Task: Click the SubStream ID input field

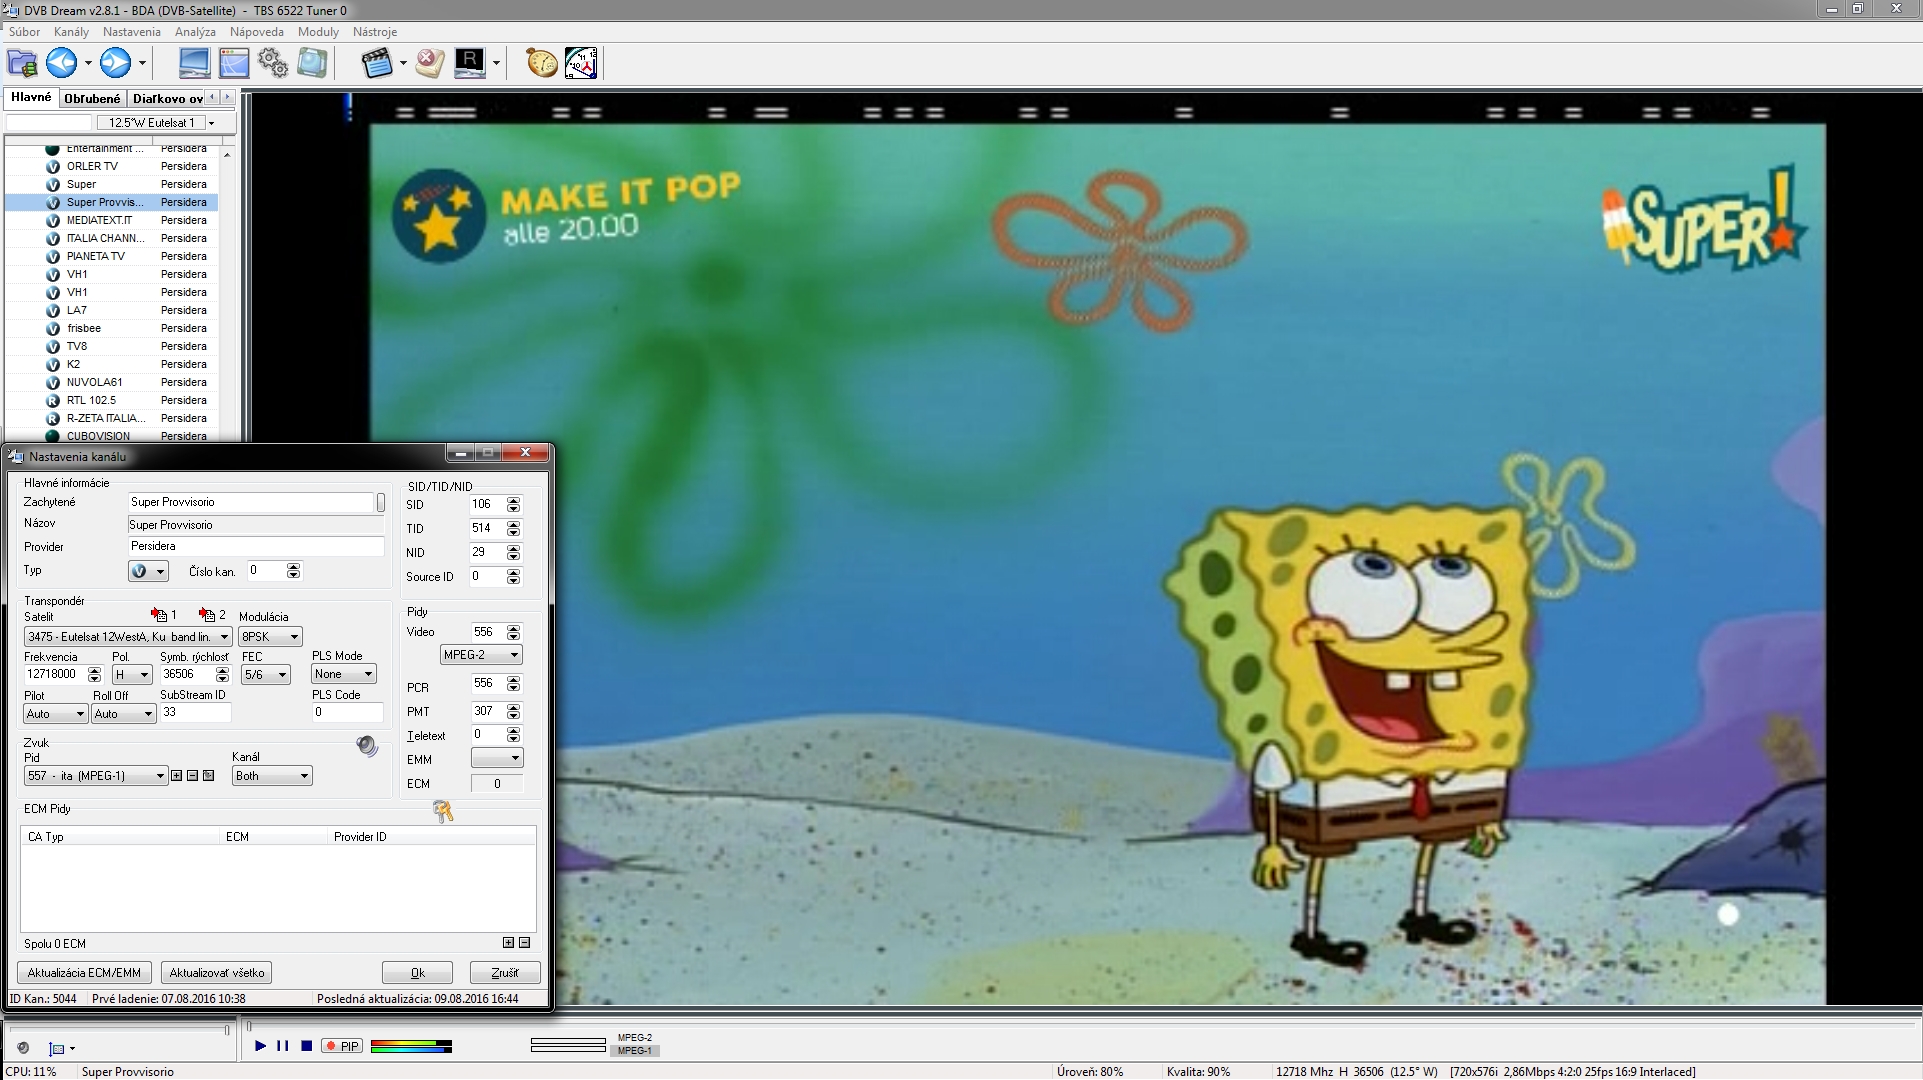Action: [x=196, y=713]
